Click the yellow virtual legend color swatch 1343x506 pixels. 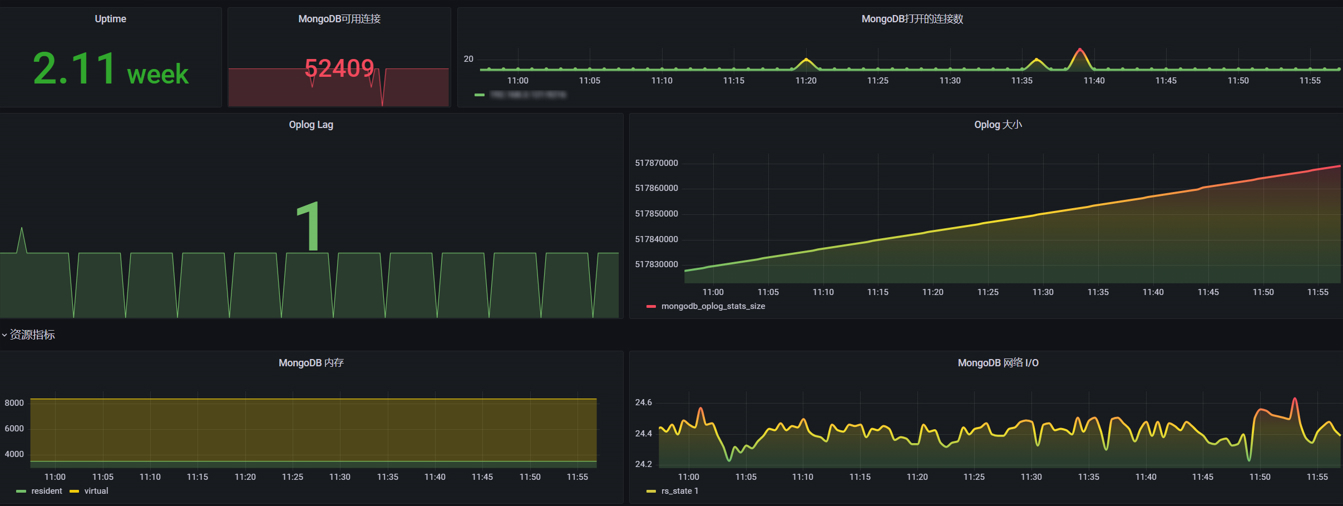pyautogui.click(x=74, y=491)
